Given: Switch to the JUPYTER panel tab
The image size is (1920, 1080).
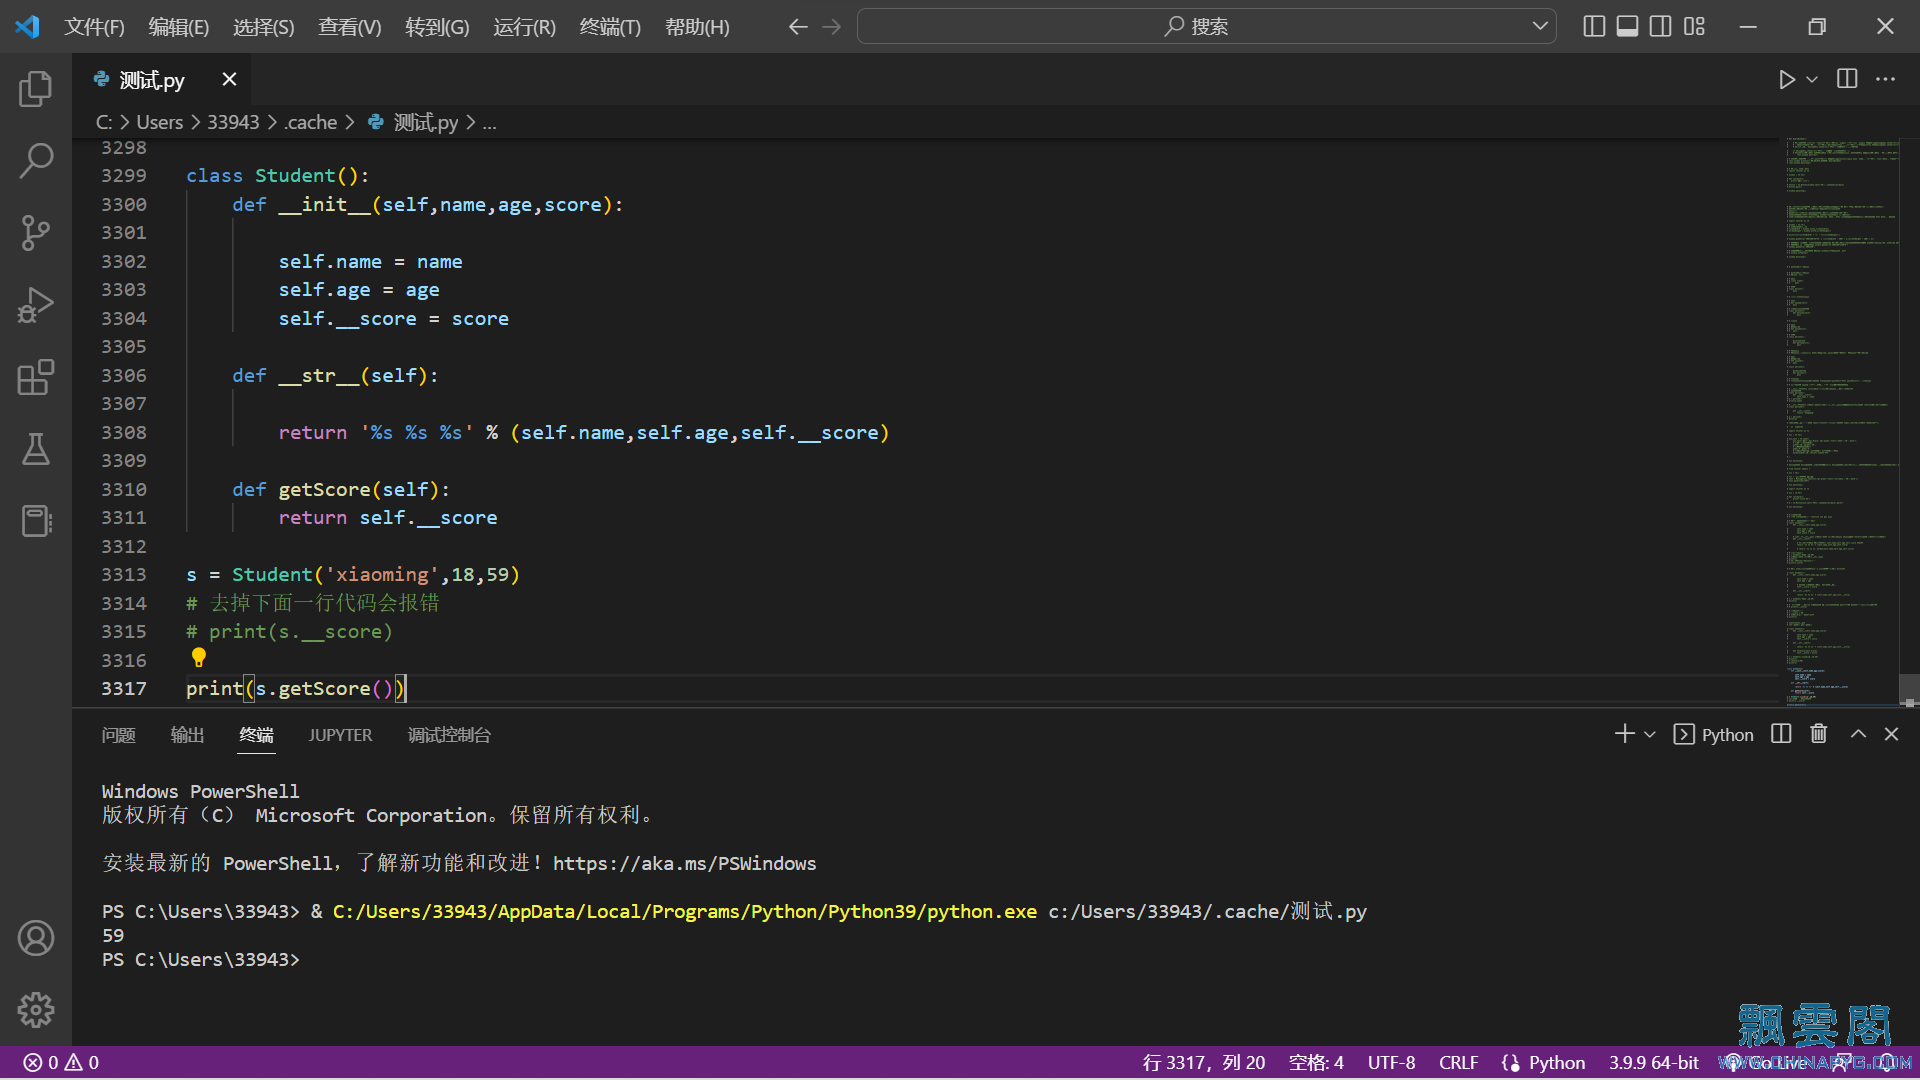Looking at the screenshot, I should 340,735.
